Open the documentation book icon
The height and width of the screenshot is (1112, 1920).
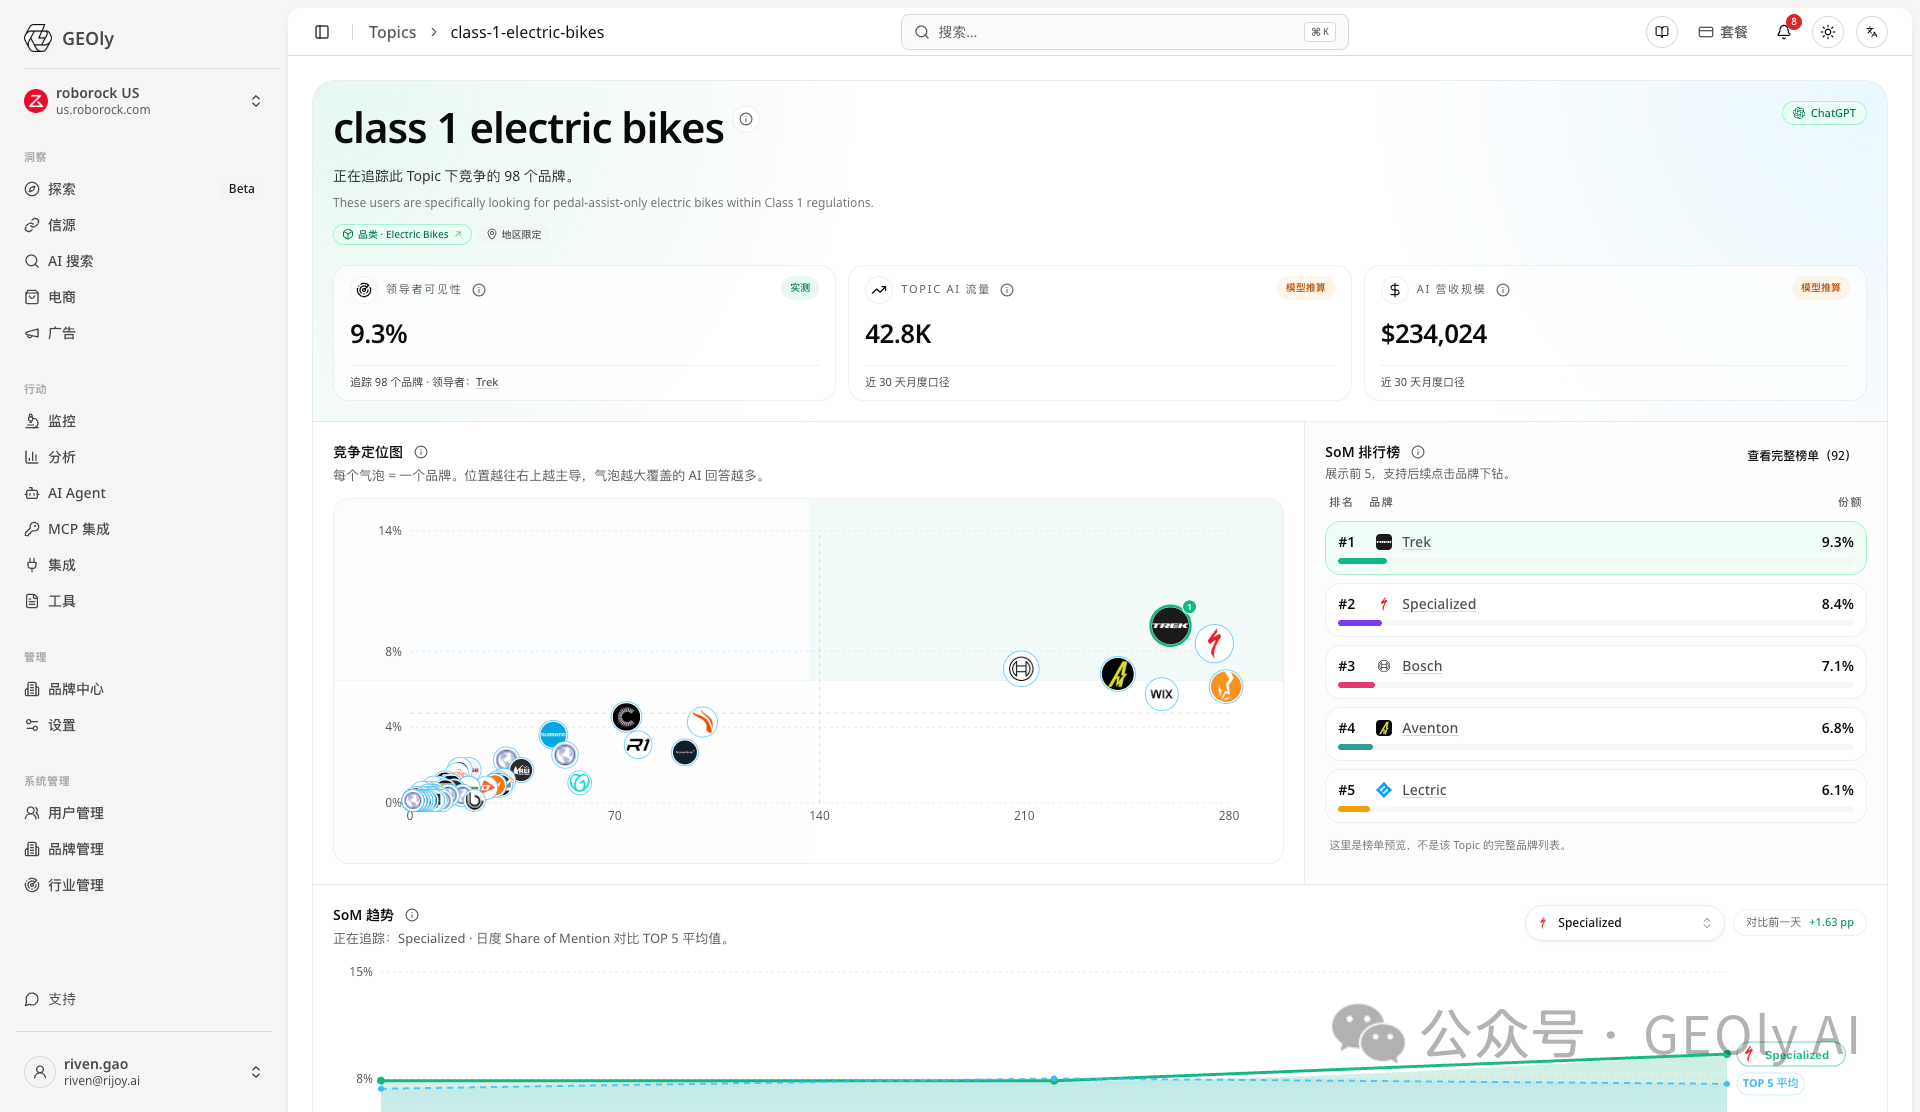[1662, 32]
